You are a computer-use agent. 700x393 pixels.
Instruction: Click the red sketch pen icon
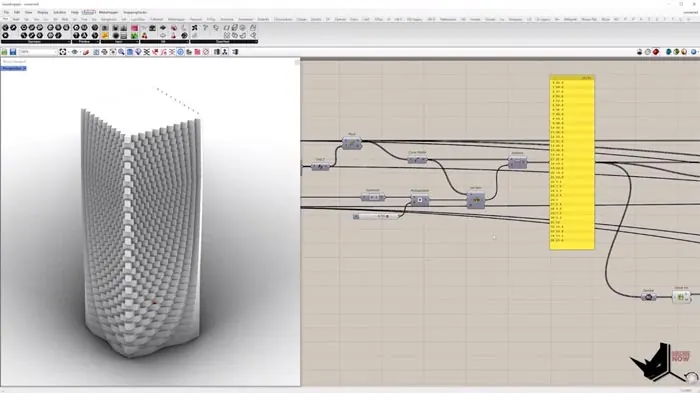[86, 52]
